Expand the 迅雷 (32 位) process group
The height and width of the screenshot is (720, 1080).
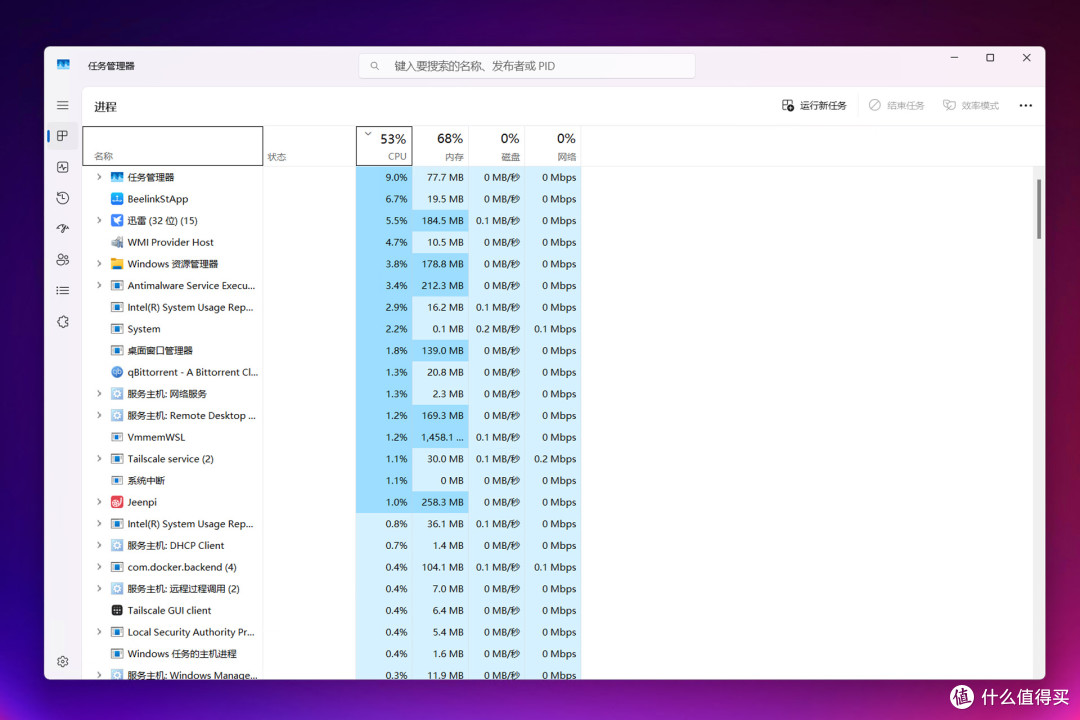98,220
